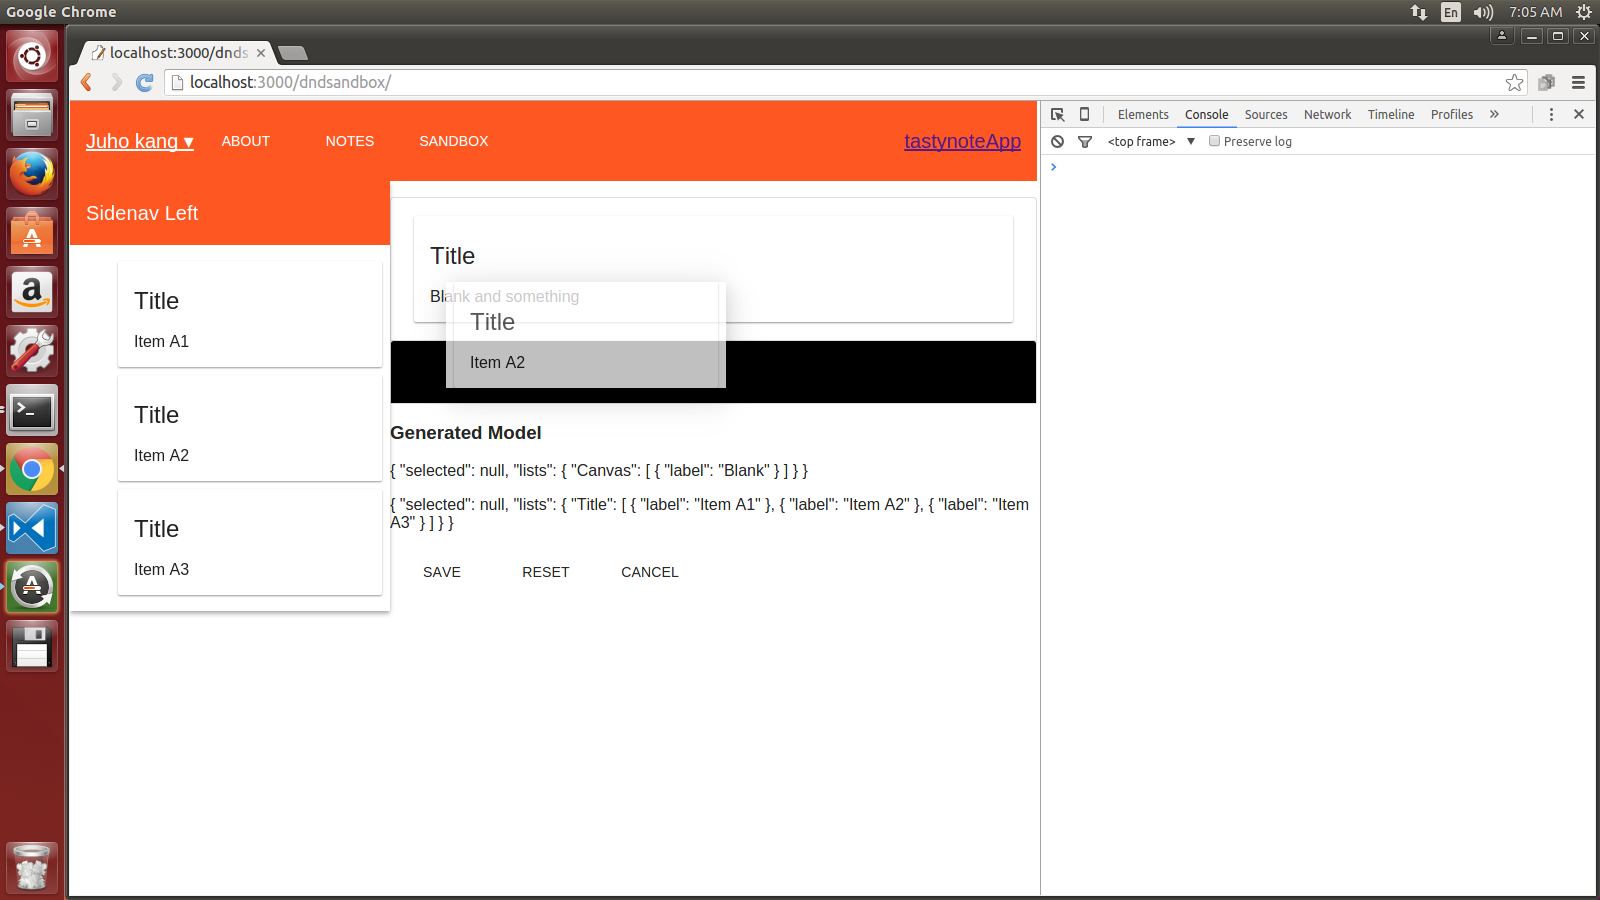Click the Canvas model JSON text line
This screenshot has width=1600, height=900.
(599, 470)
